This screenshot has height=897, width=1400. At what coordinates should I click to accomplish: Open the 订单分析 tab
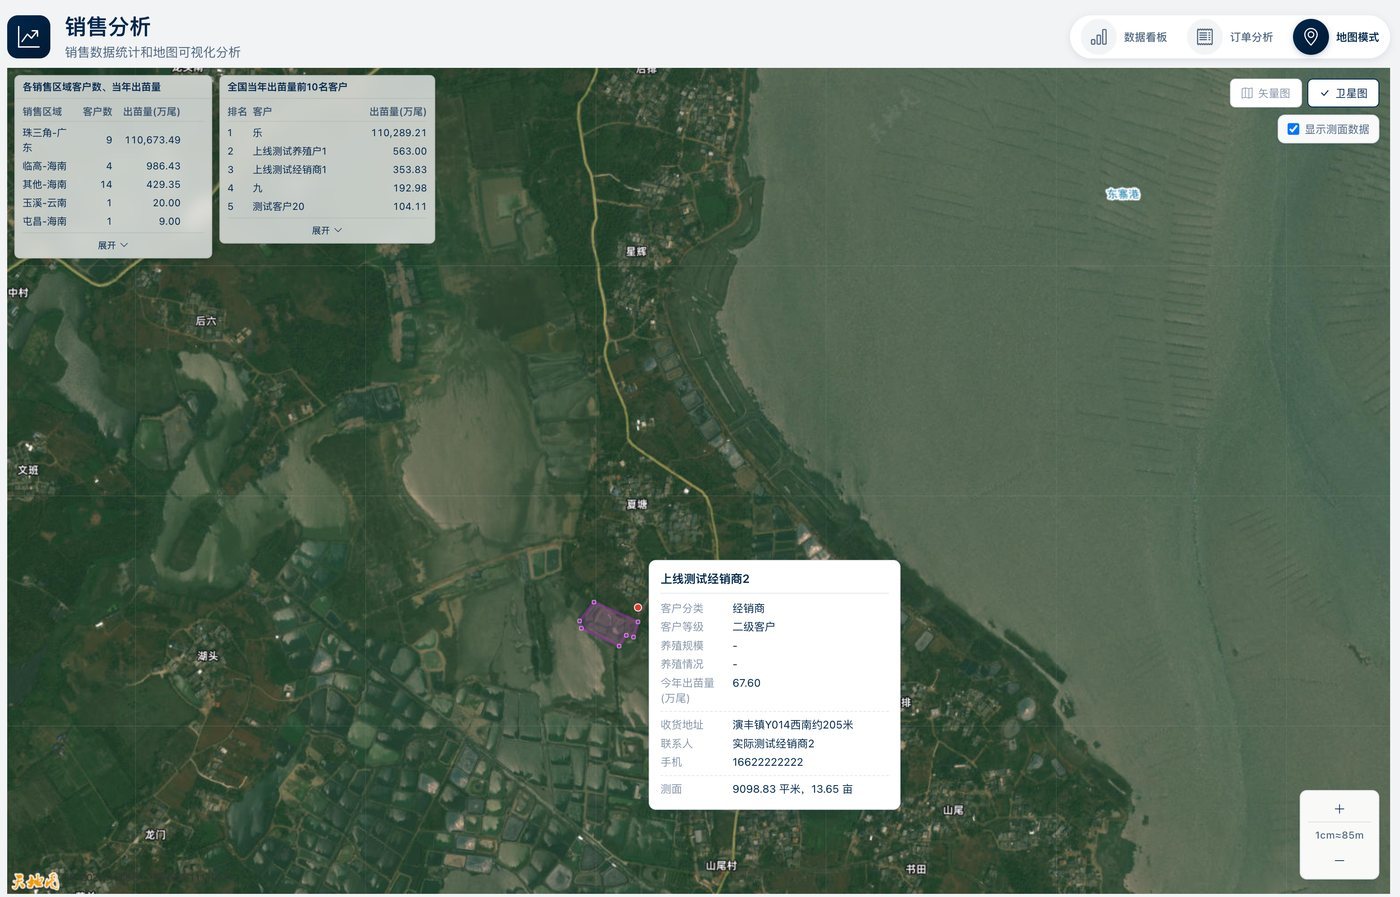(1231, 37)
